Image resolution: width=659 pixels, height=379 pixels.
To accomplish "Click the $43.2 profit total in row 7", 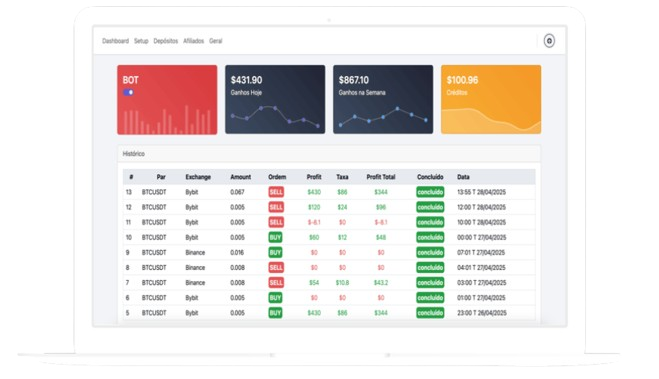I will tap(381, 283).
